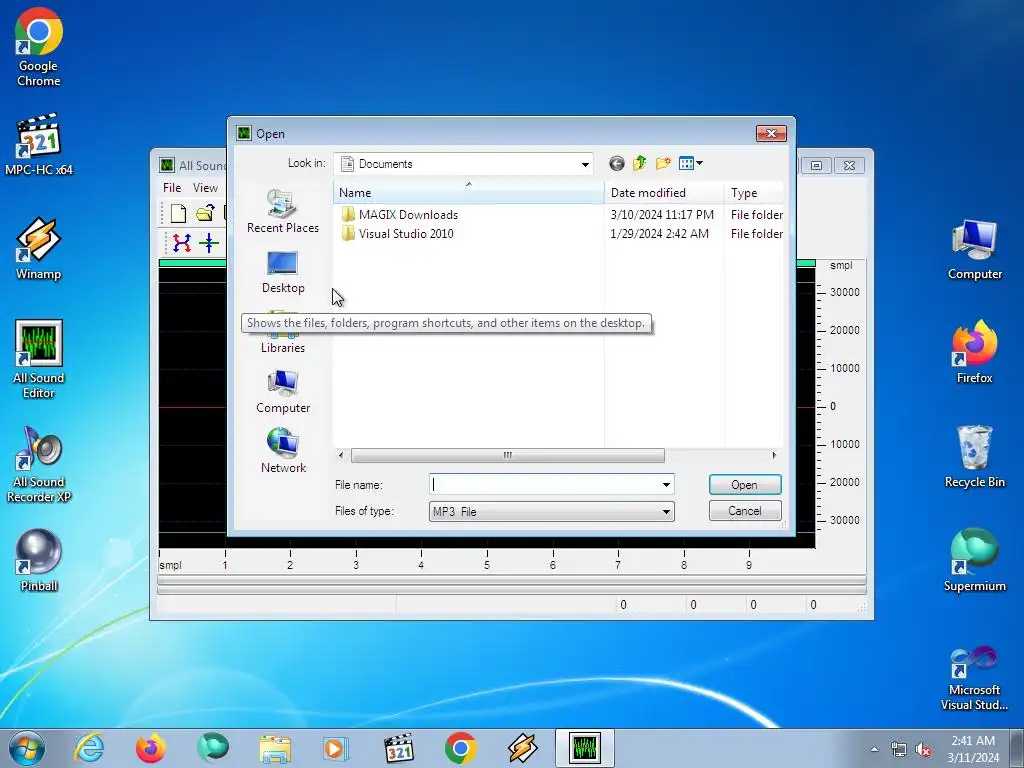Go to last folder visited button
Screen dimensions: 1024x768
point(616,163)
